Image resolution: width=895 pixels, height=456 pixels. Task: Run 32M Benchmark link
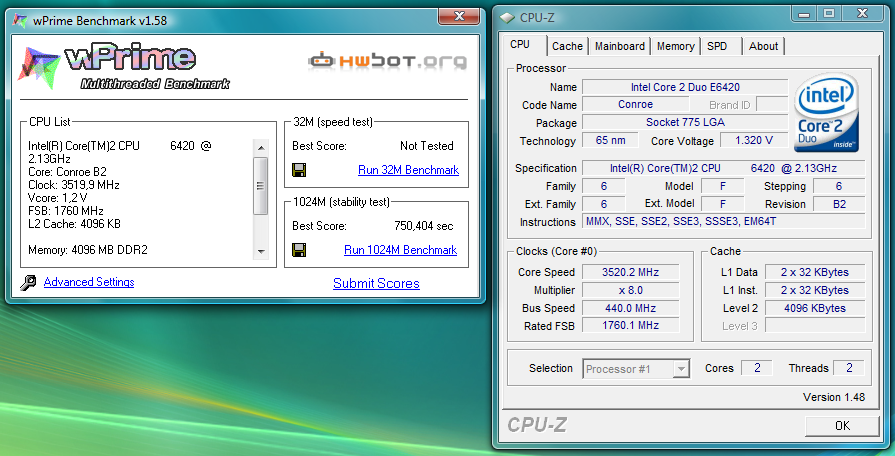coord(408,170)
